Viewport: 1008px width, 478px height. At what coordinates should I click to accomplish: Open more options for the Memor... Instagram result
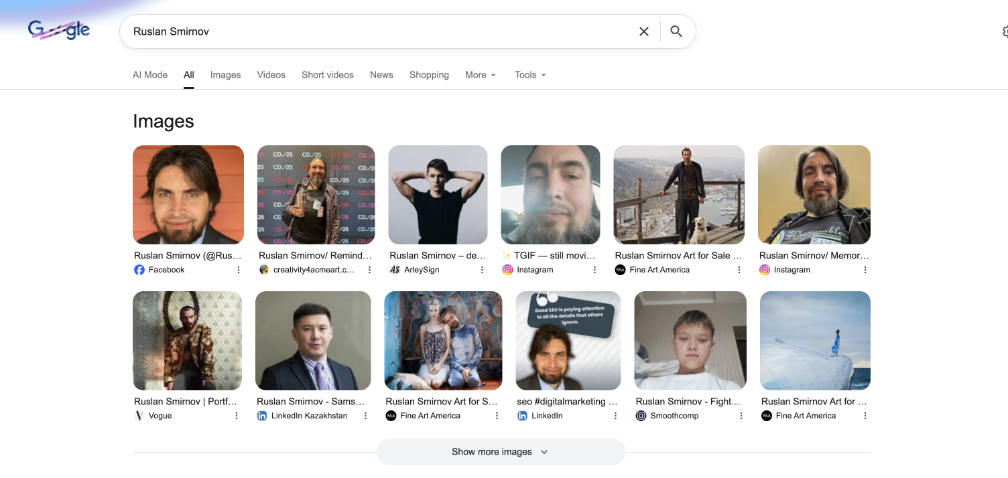[x=865, y=270]
